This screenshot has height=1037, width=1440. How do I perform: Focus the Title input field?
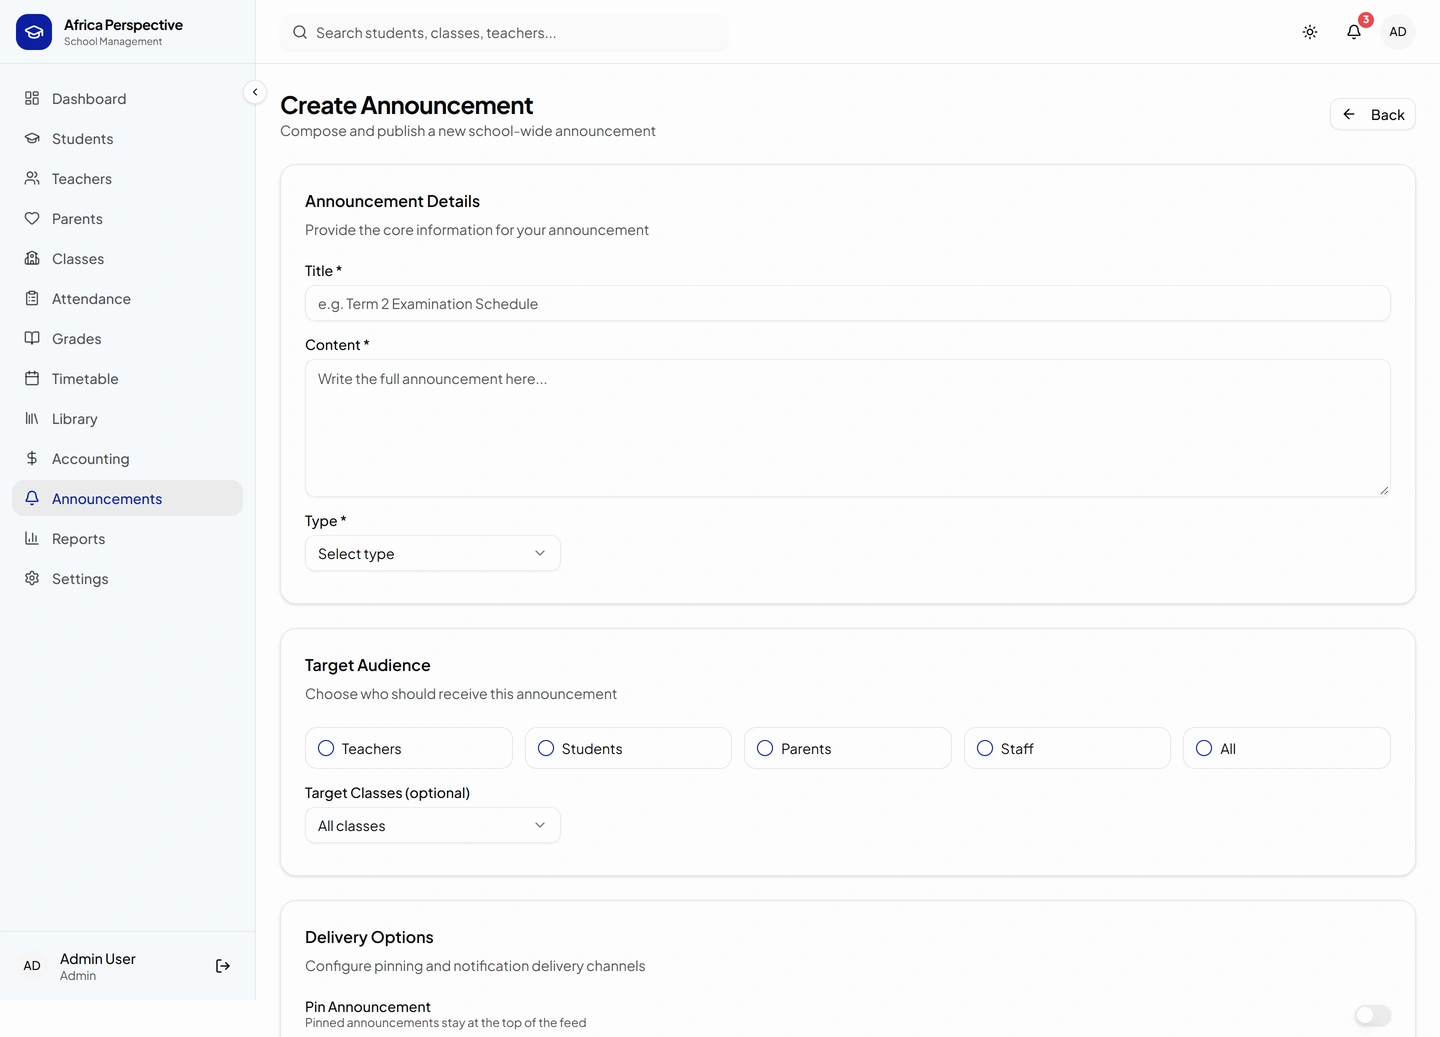pos(848,303)
